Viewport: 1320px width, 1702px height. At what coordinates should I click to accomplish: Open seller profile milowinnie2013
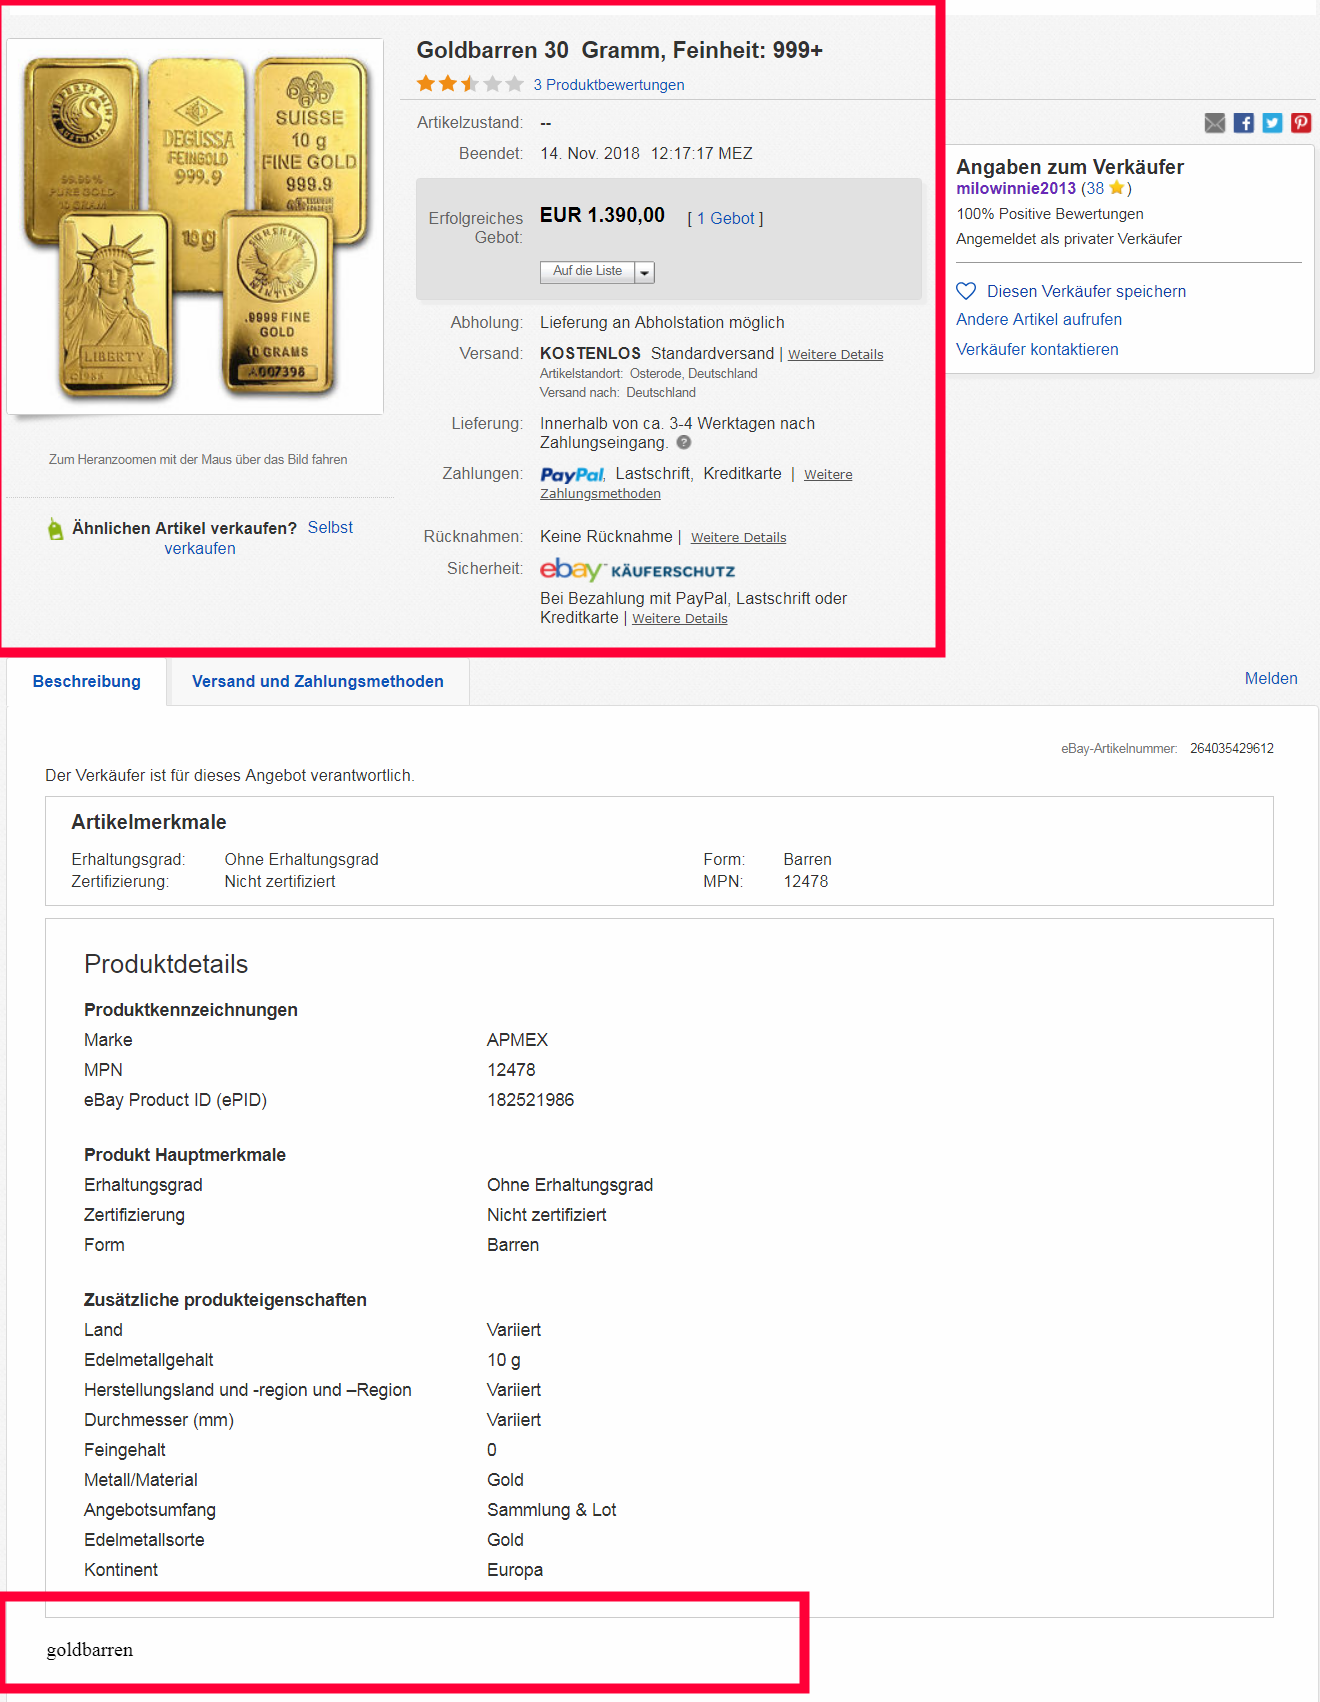[x=1015, y=188]
